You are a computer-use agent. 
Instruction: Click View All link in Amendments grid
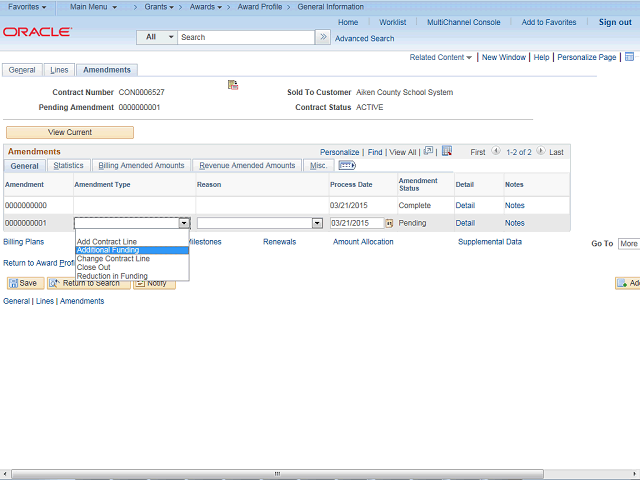(x=402, y=152)
